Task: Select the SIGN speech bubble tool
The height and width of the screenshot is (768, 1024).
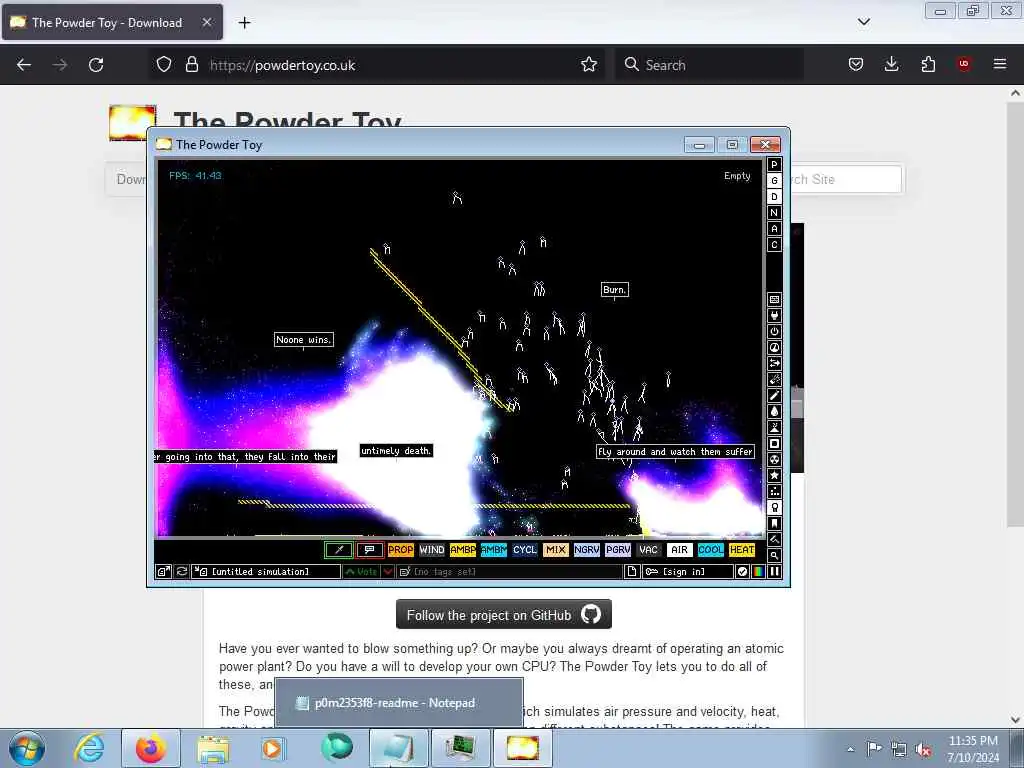Action: (x=370, y=550)
